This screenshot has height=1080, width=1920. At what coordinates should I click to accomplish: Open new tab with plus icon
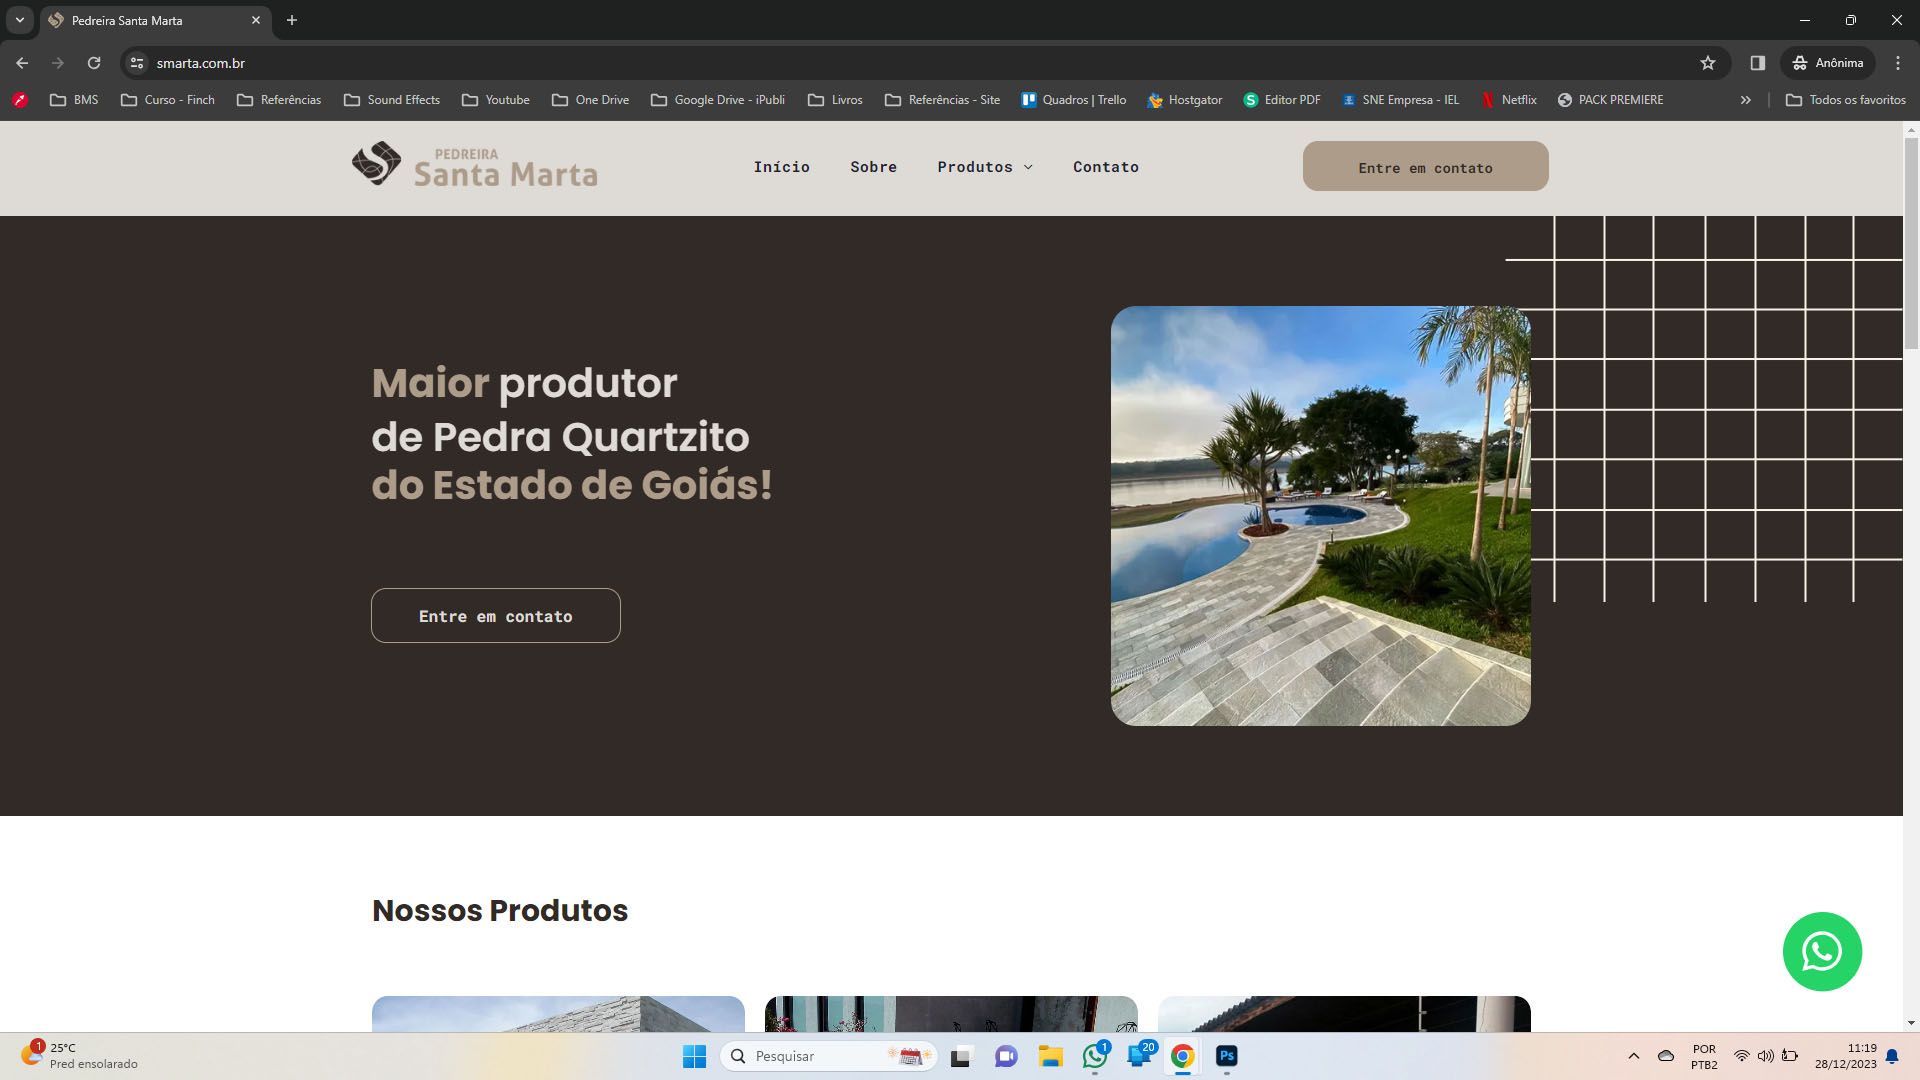pyautogui.click(x=292, y=20)
